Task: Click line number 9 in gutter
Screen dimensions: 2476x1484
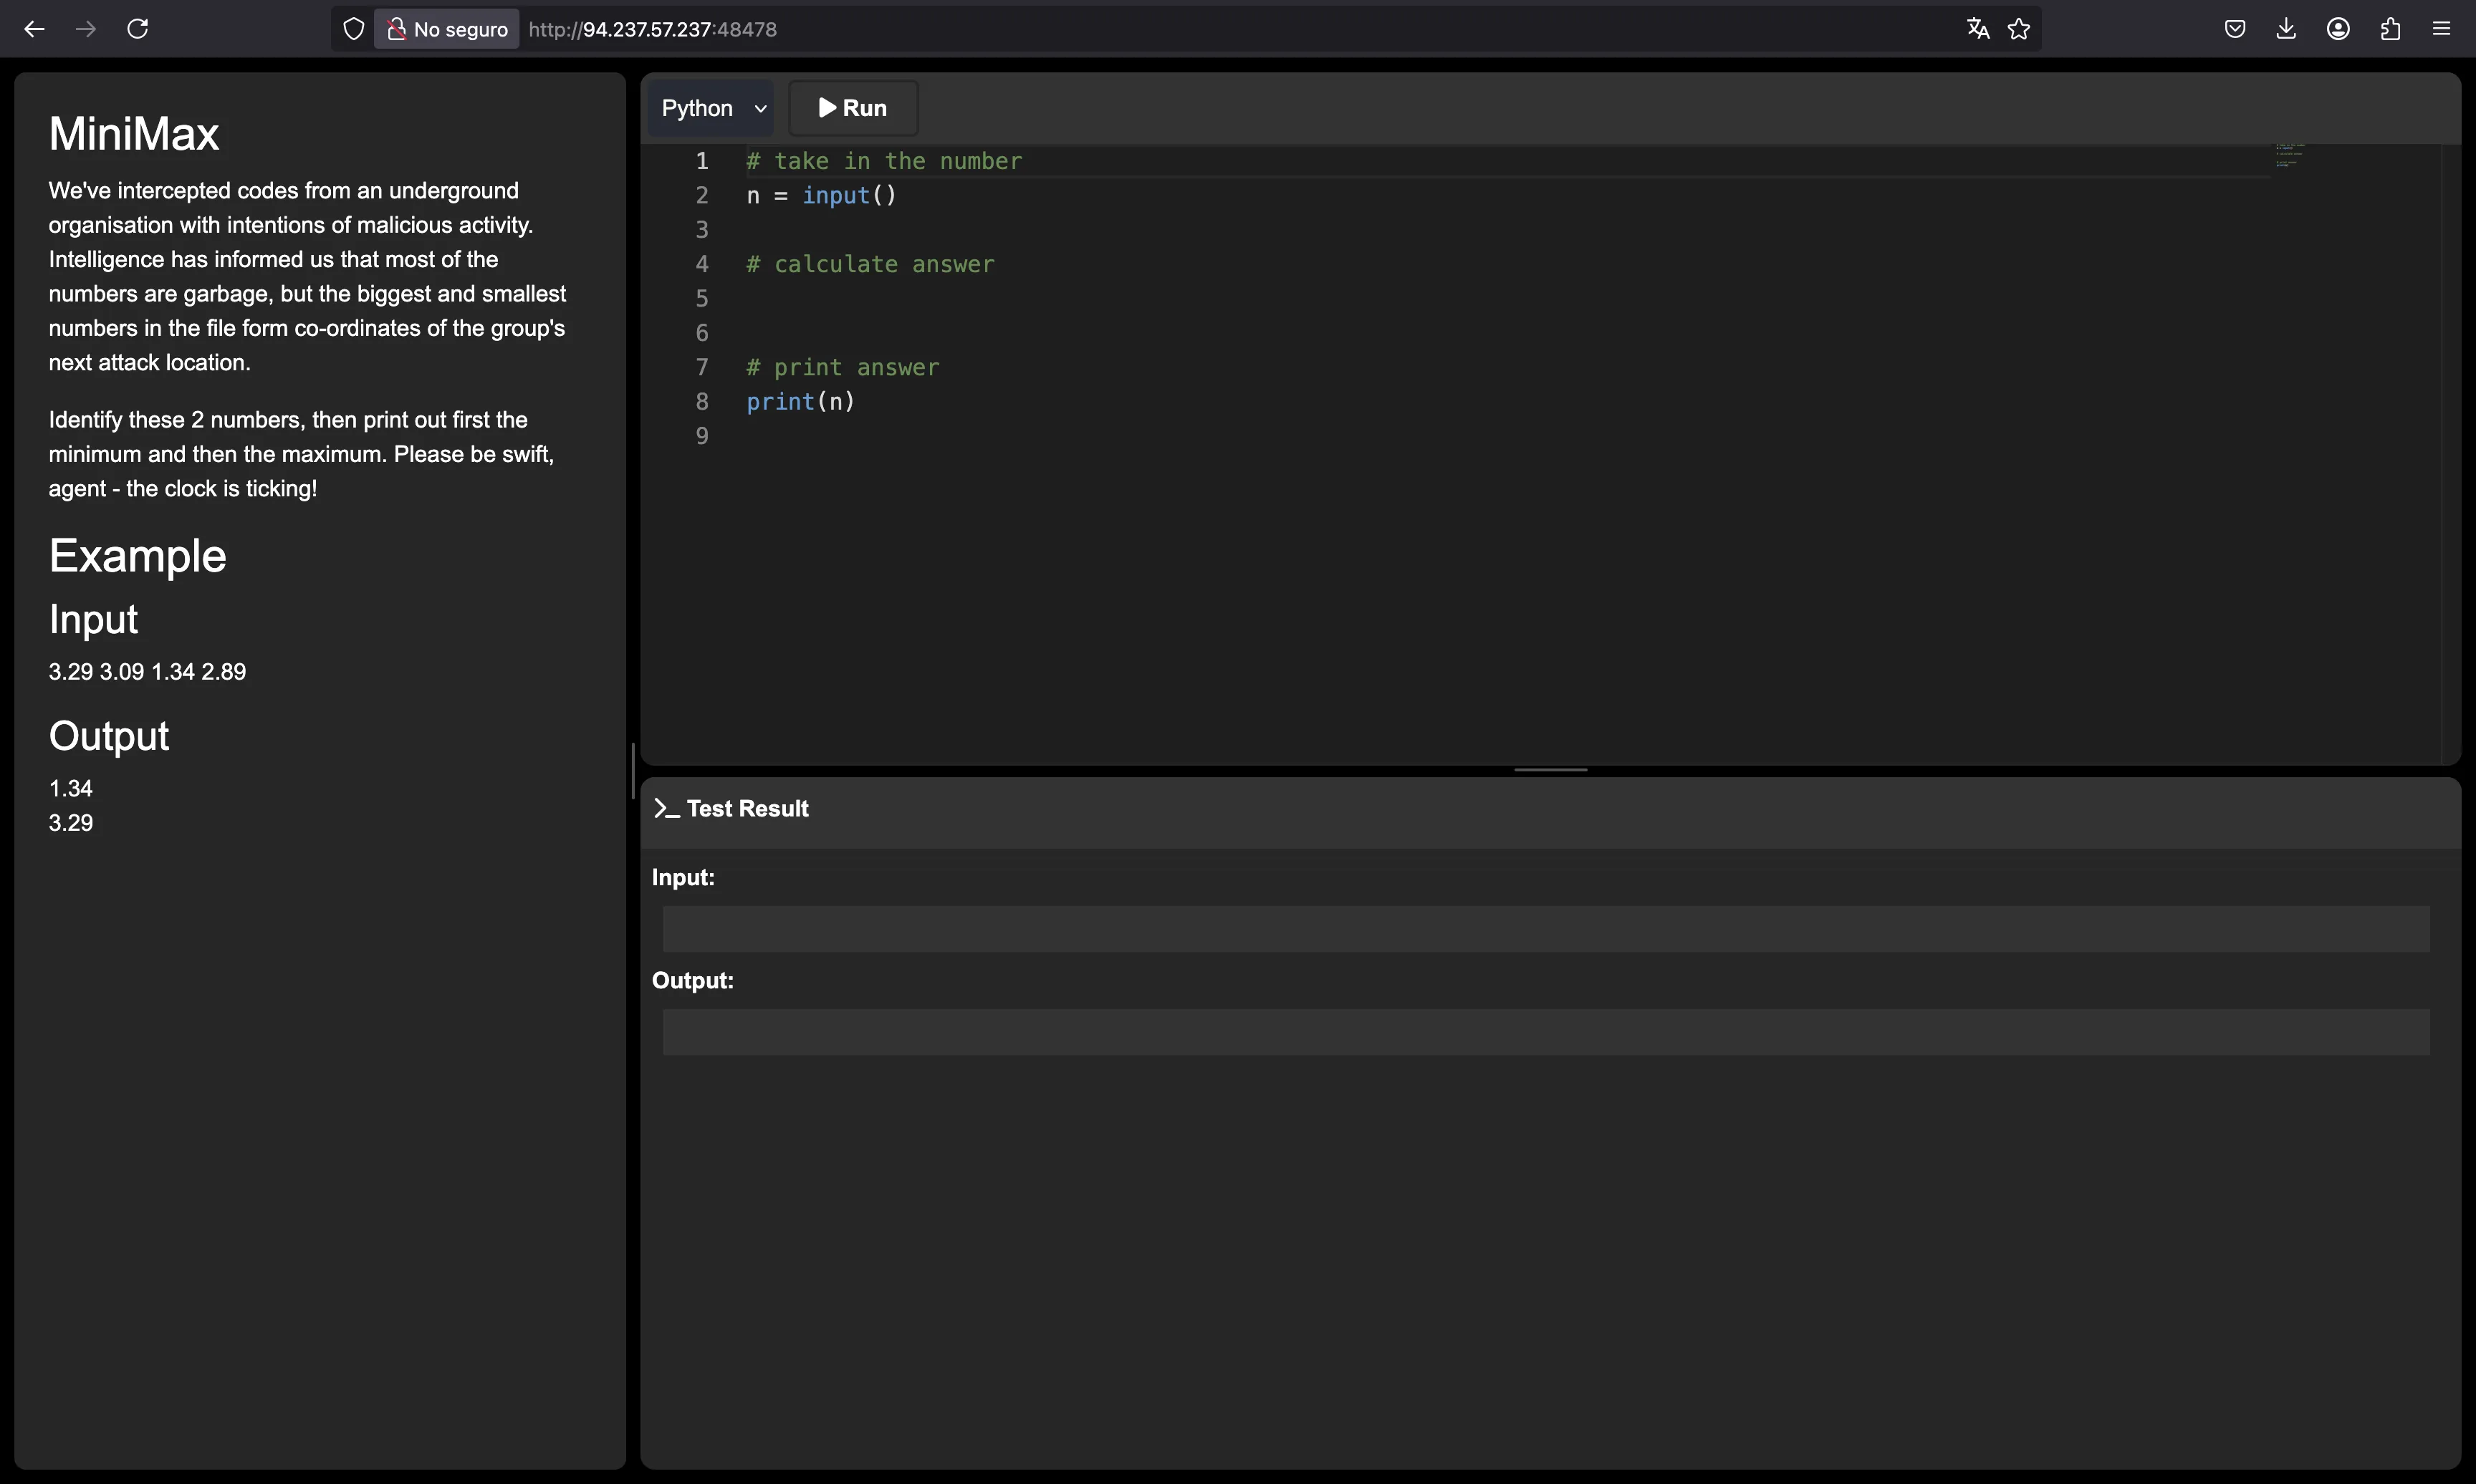Action: pyautogui.click(x=702, y=436)
